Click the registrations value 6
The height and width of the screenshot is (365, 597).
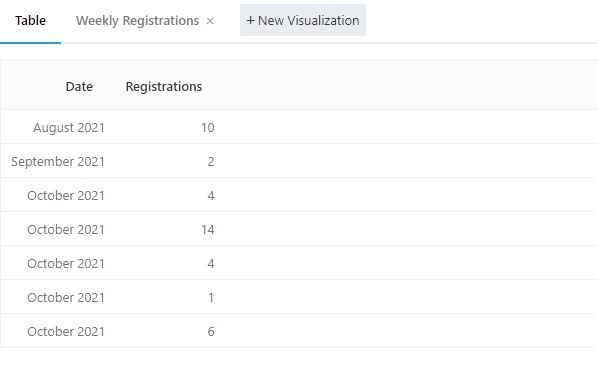[x=211, y=332]
